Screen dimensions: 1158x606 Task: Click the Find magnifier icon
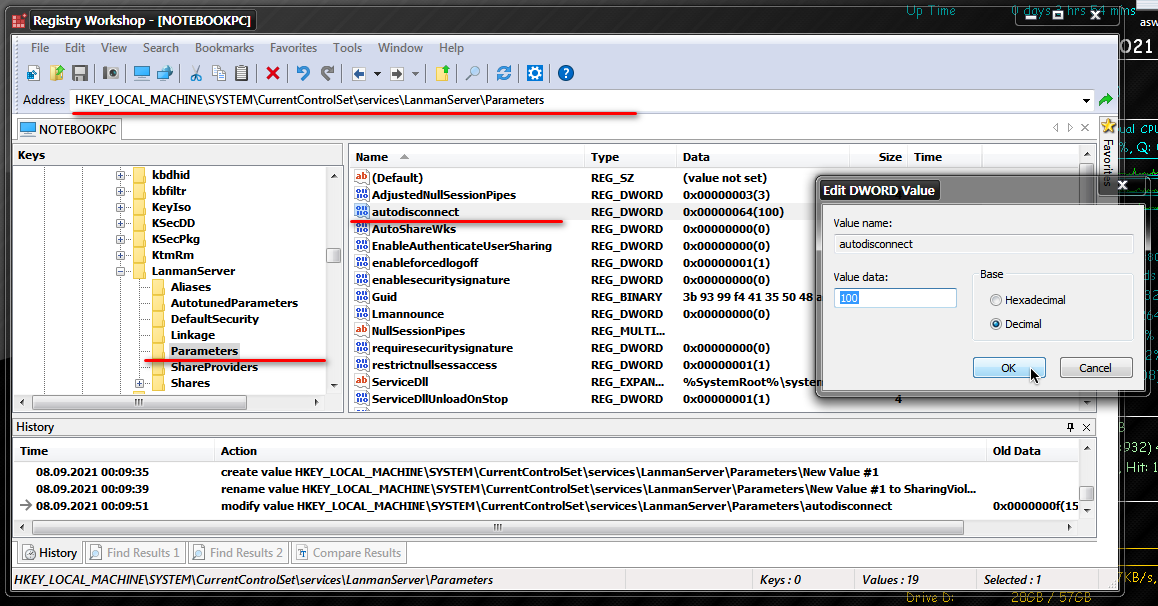pyautogui.click(x=473, y=73)
